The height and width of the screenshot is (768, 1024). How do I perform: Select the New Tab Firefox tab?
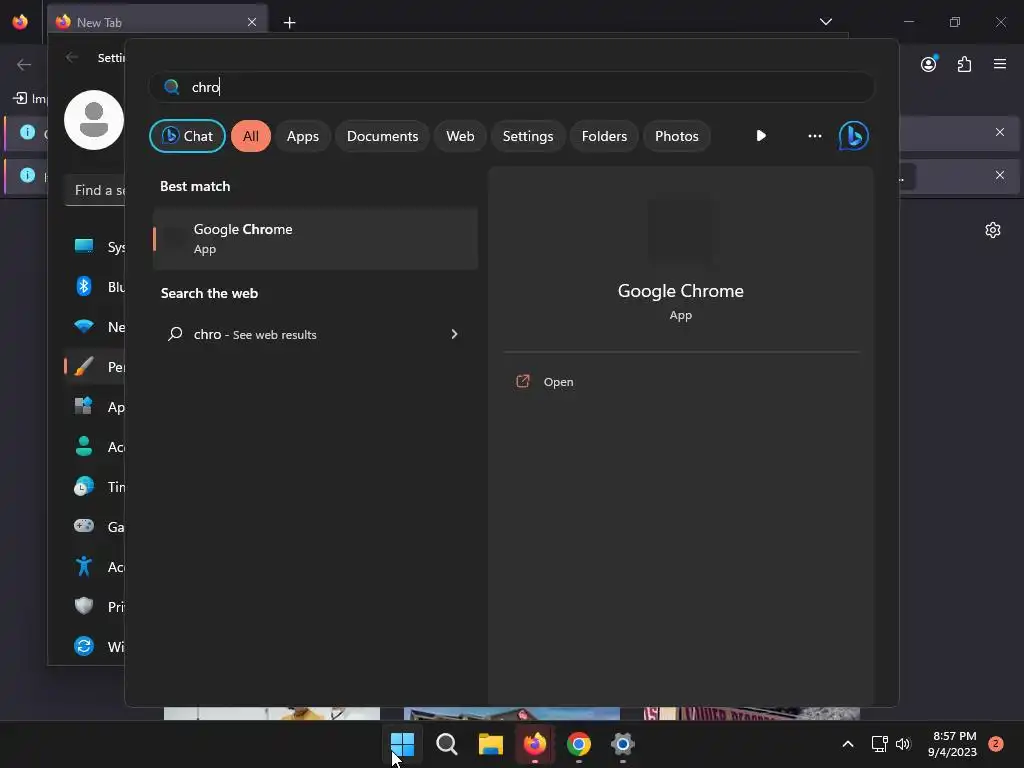tap(157, 22)
